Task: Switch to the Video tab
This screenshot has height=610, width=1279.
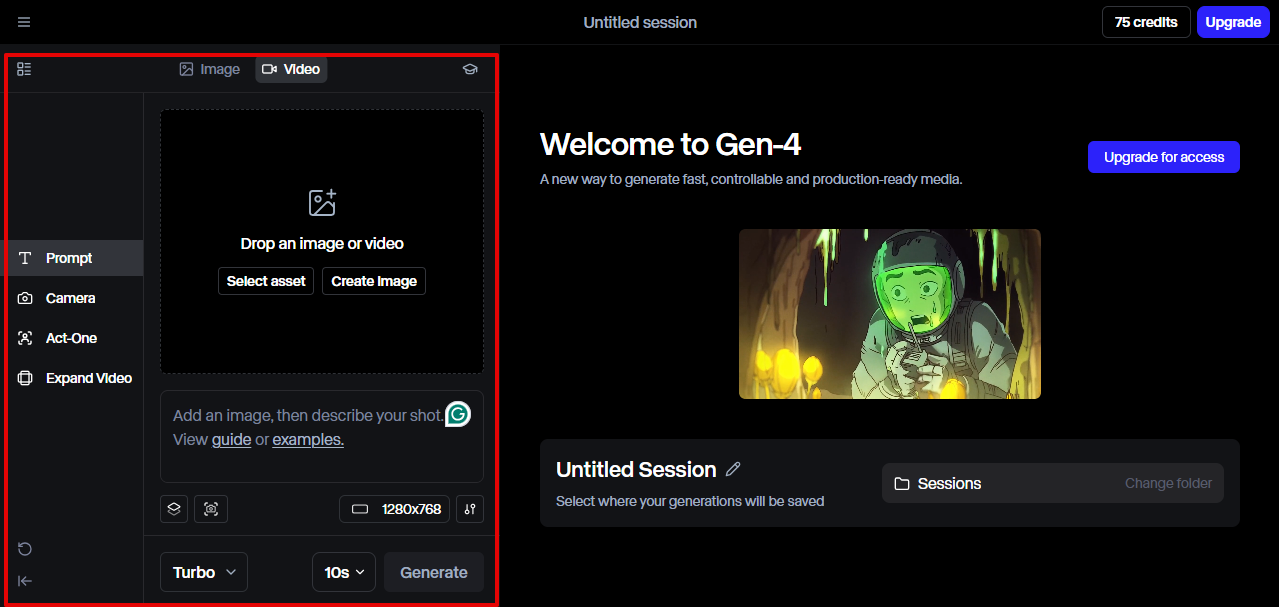Action: coord(291,69)
